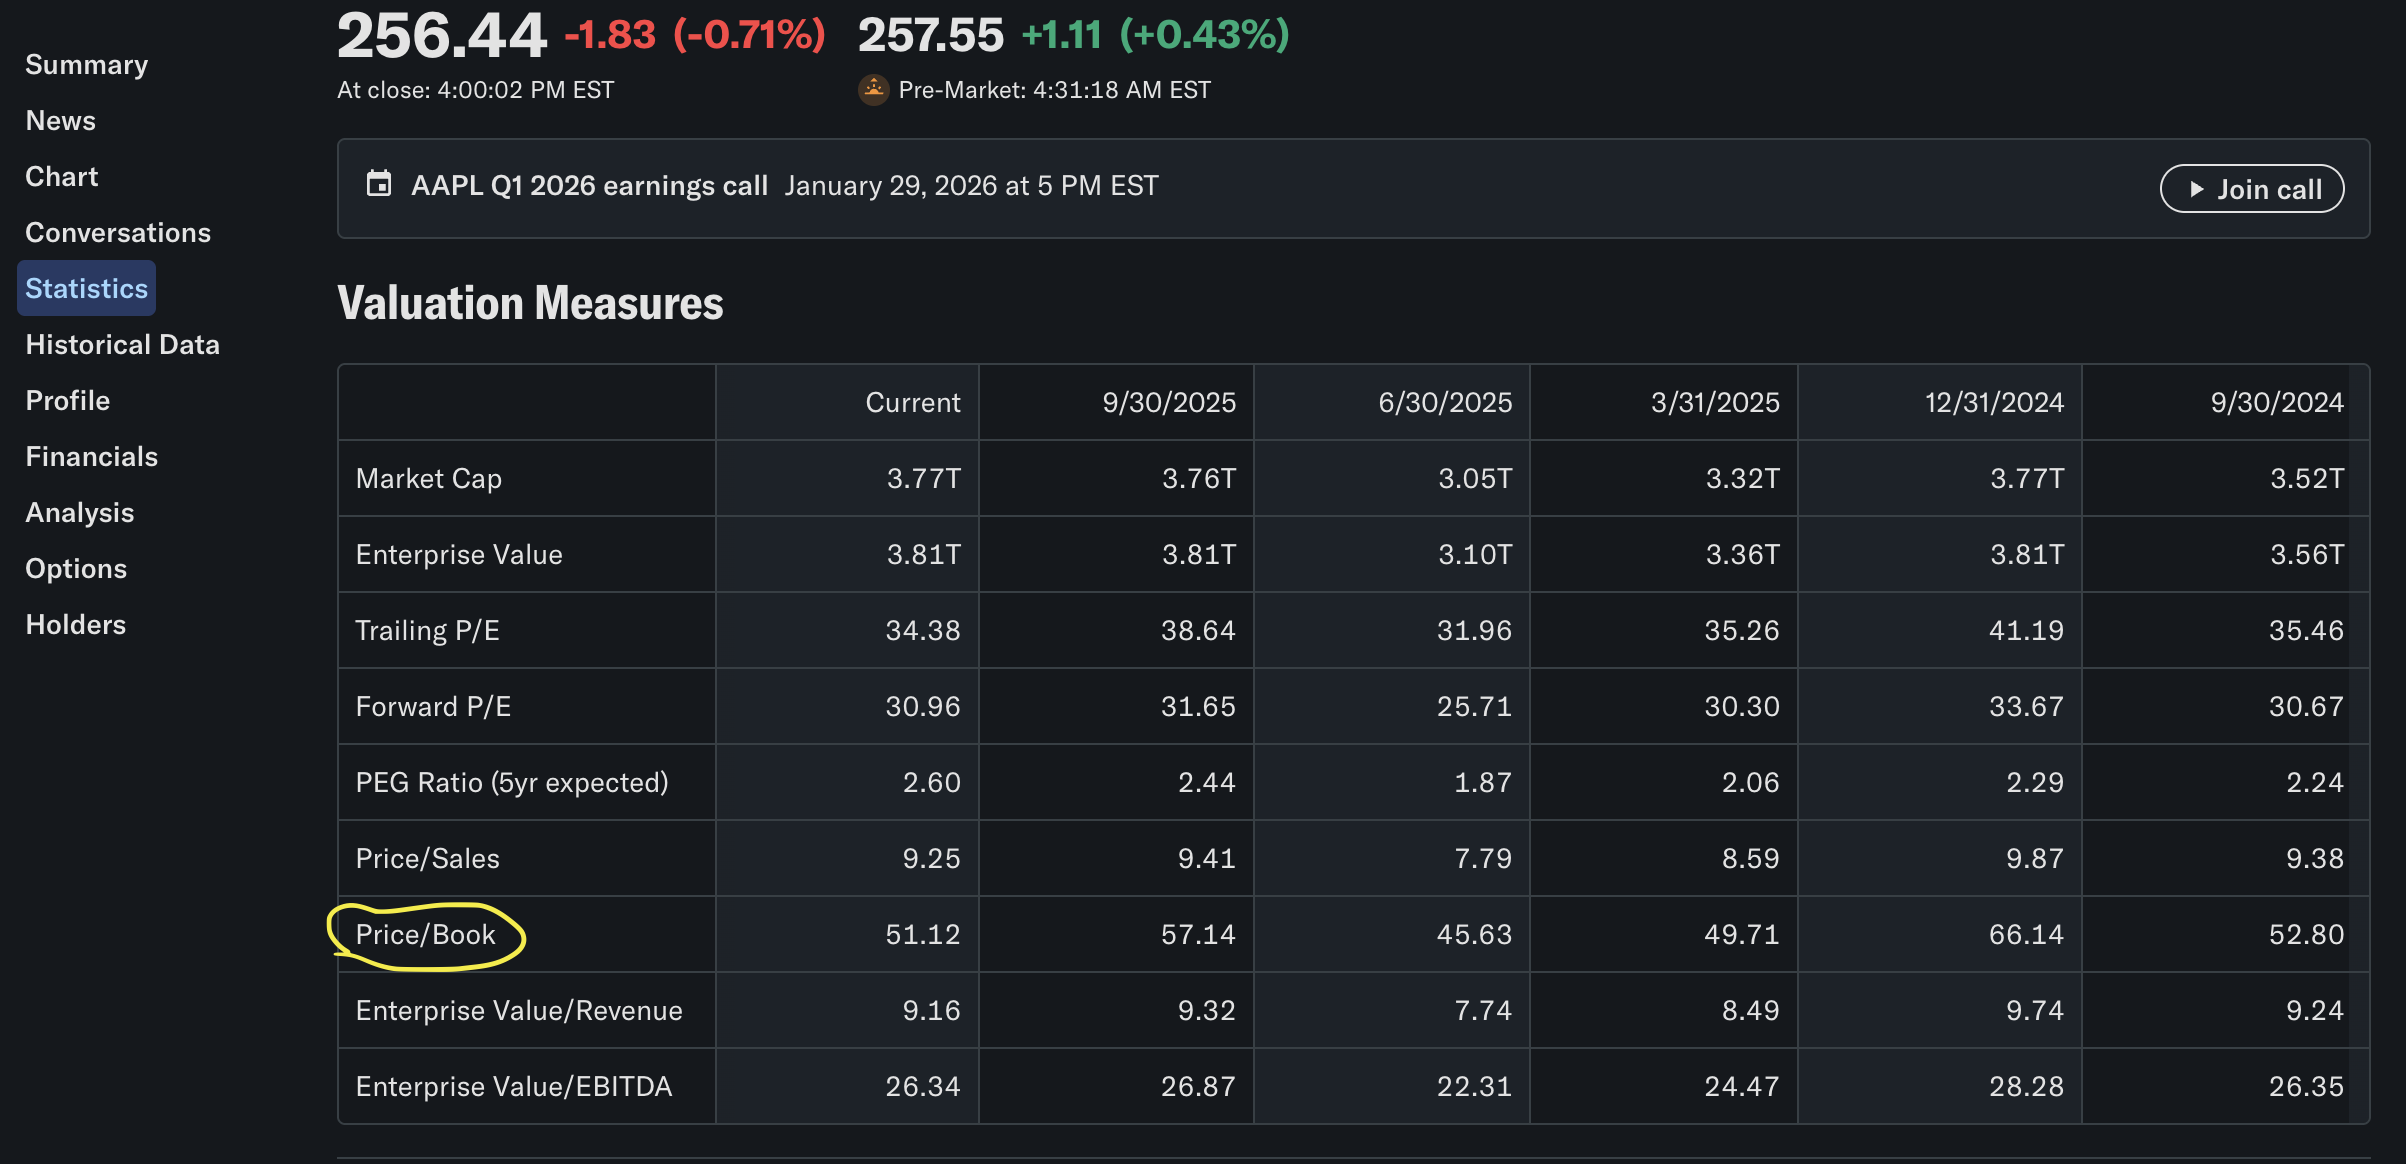The height and width of the screenshot is (1164, 2406).
Task: Click the 9/30/2025 column header
Action: point(1168,403)
